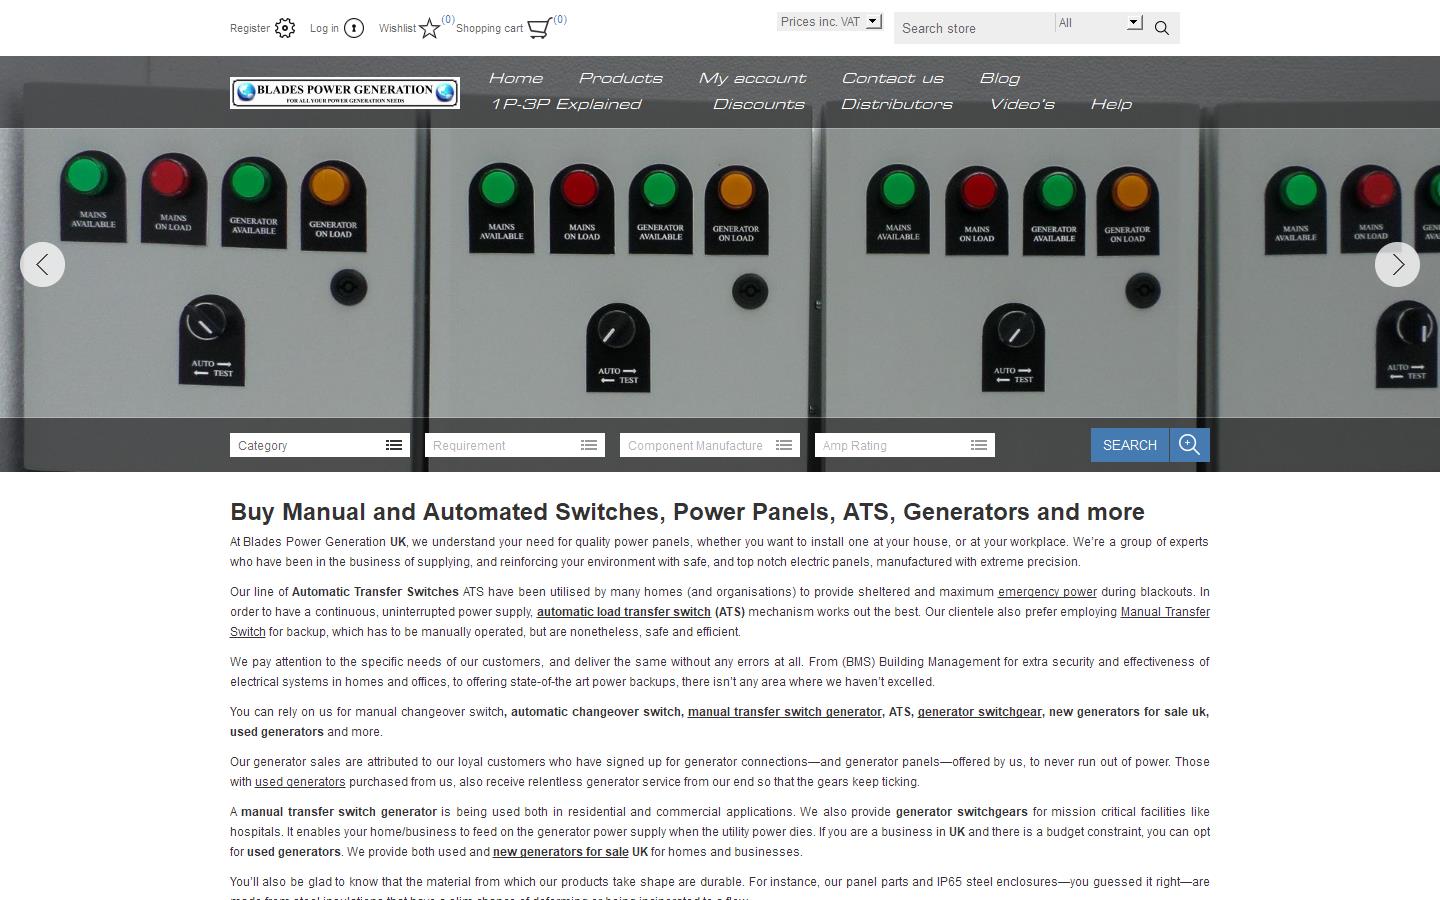Open the Register settings gear icon
Image resolution: width=1440 pixels, height=900 pixels.
pos(285,28)
